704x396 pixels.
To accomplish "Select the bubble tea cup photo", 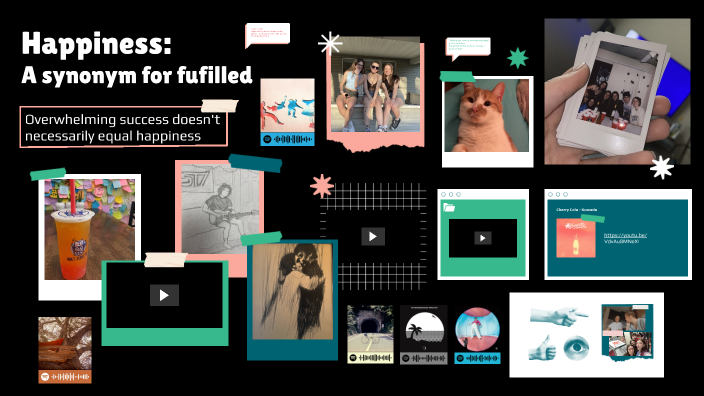I will (x=90, y=229).
